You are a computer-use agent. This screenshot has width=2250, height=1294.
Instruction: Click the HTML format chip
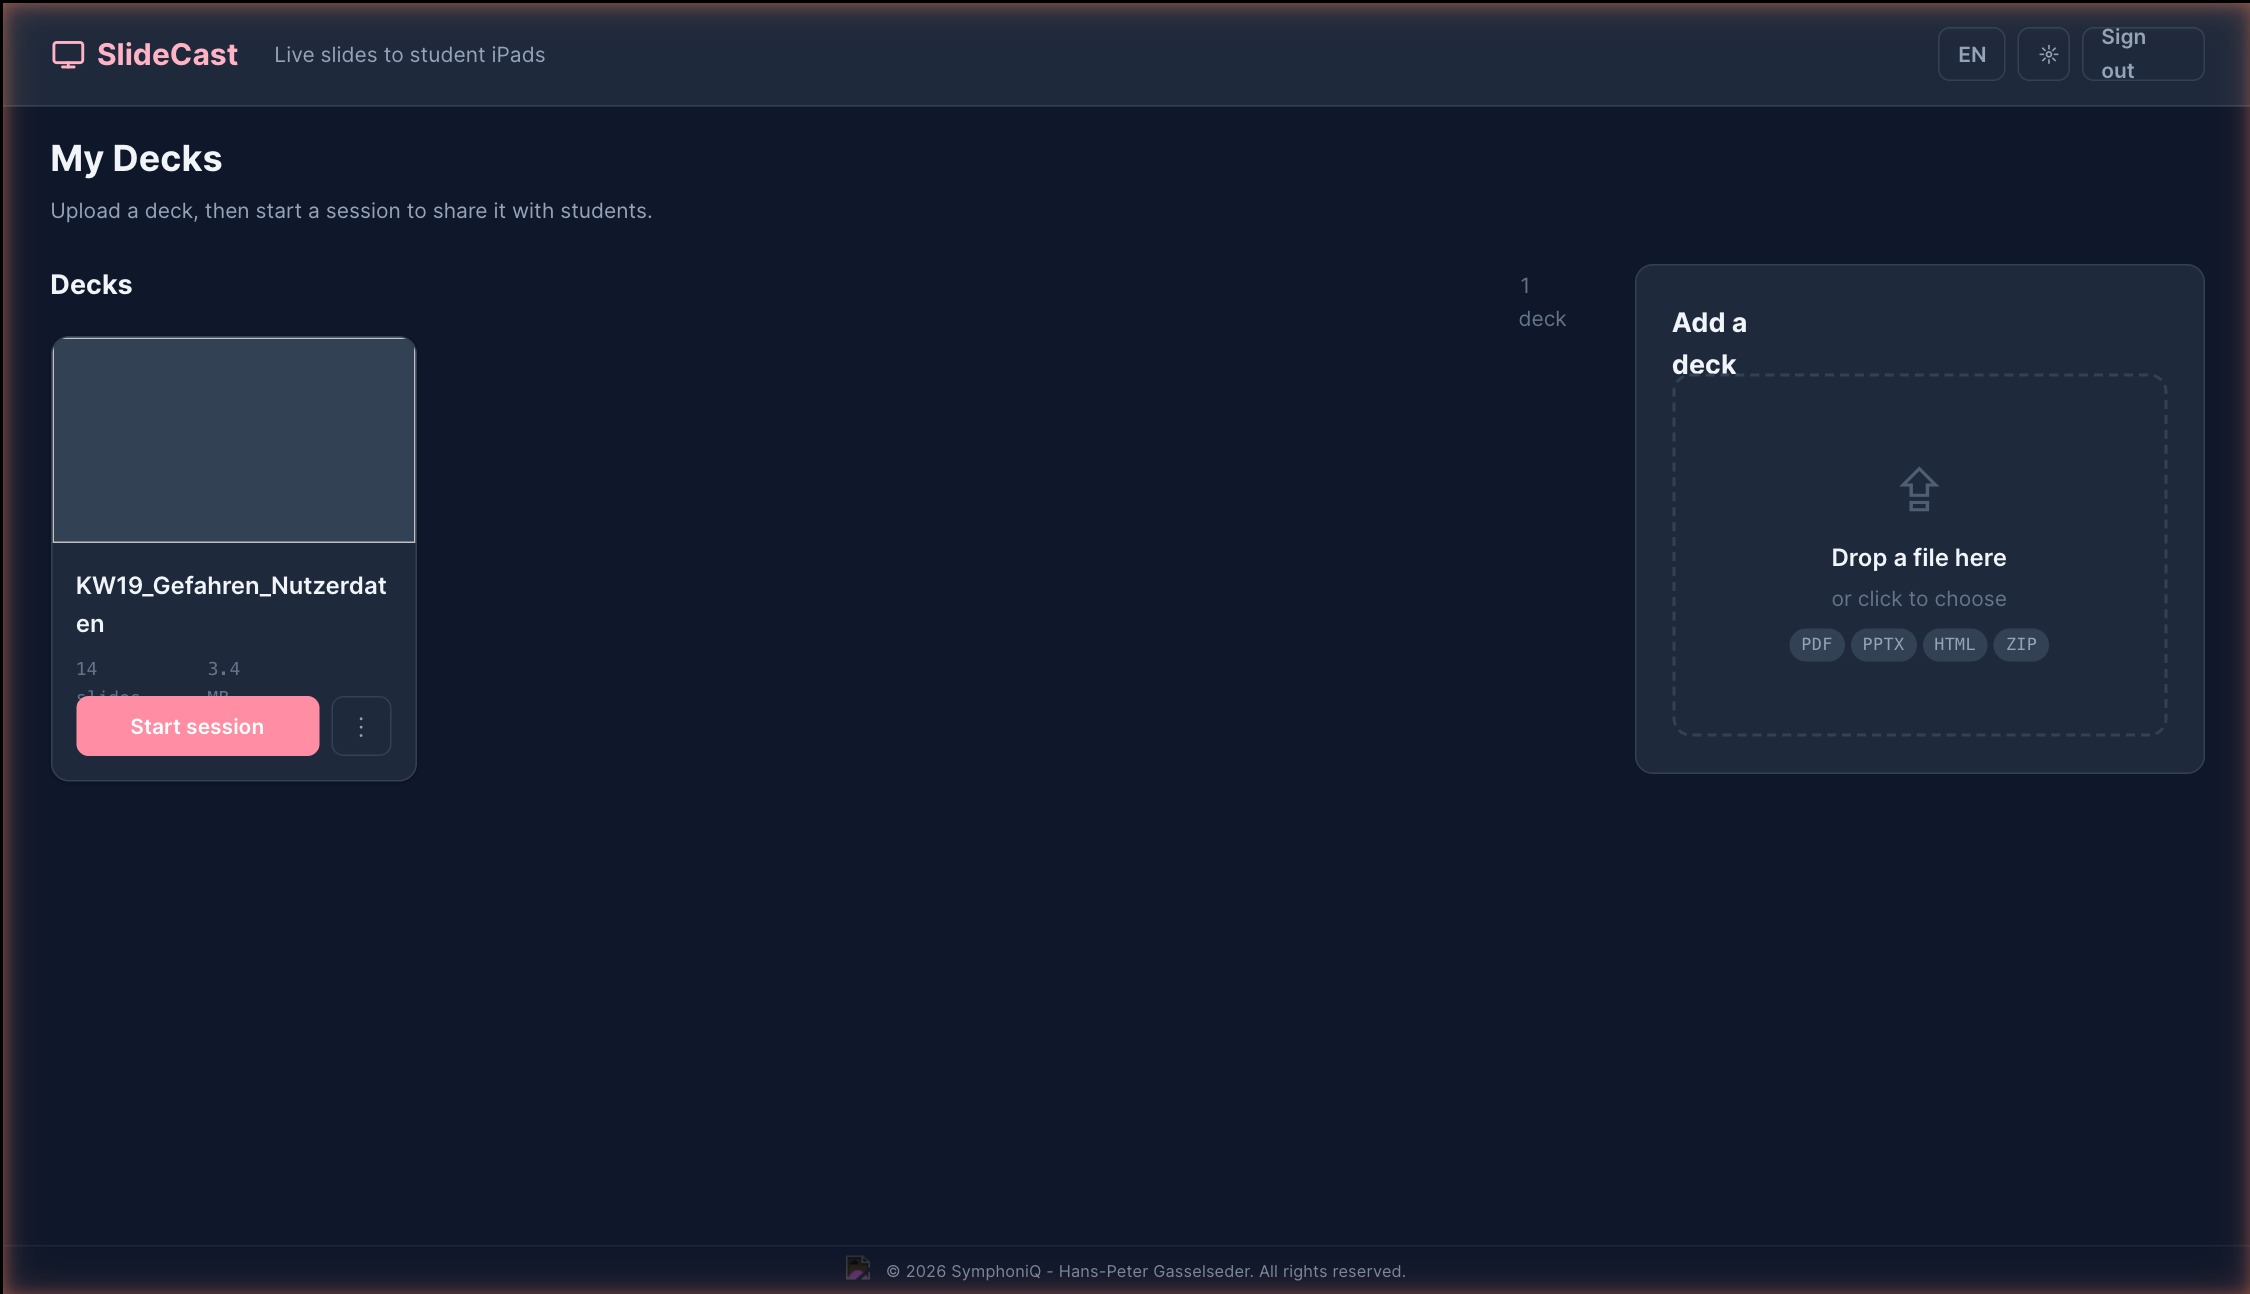pos(1954,644)
